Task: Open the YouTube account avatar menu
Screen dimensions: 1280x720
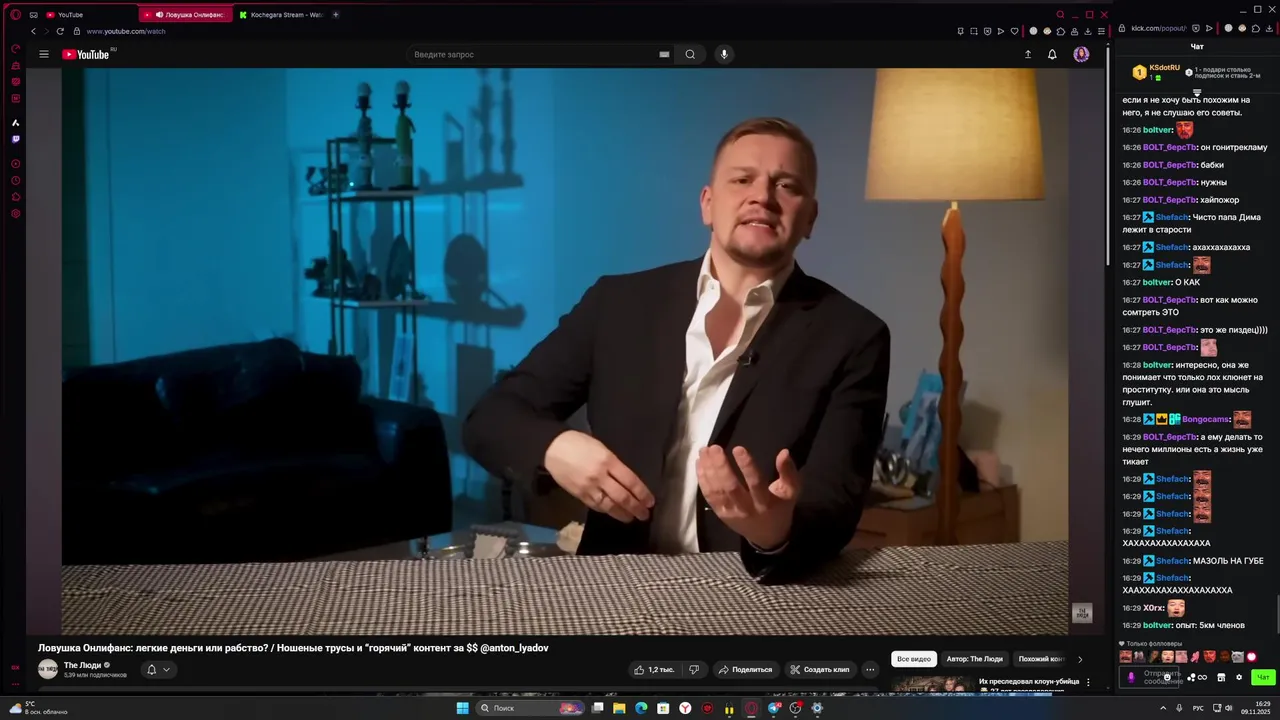Action: click(x=1081, y=54)
